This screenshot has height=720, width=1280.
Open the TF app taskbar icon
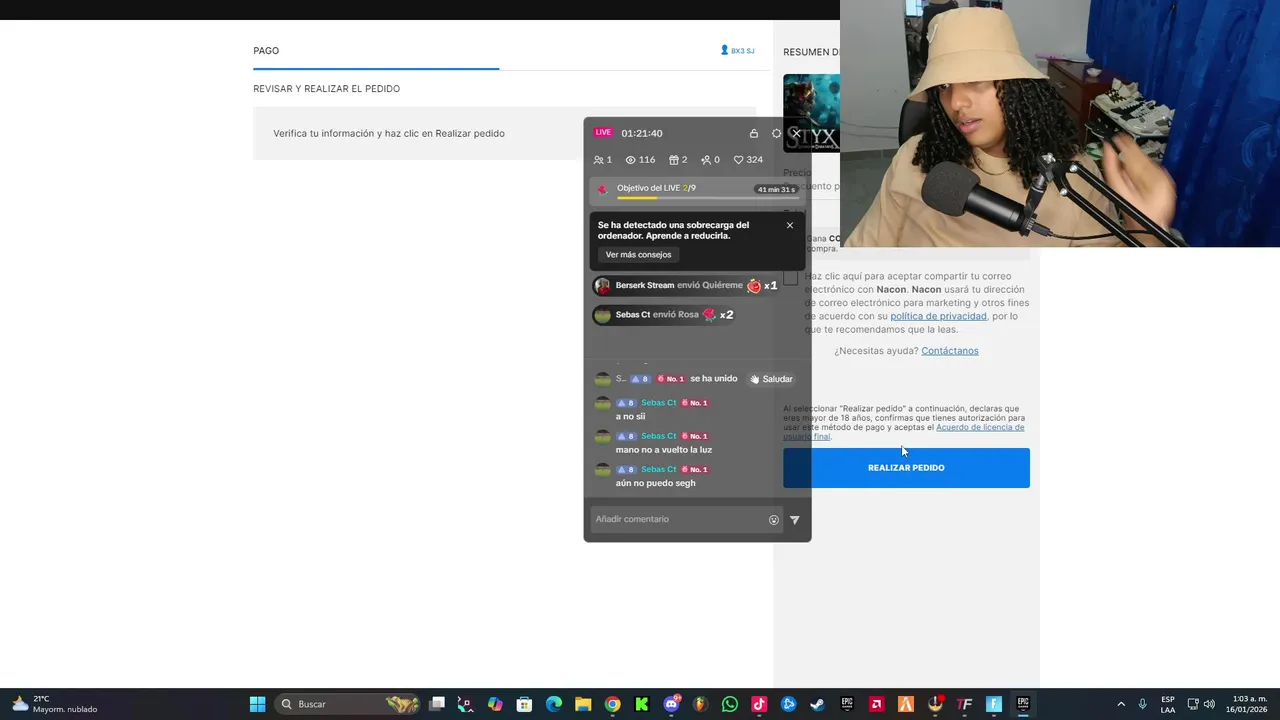tap(964, 704)
